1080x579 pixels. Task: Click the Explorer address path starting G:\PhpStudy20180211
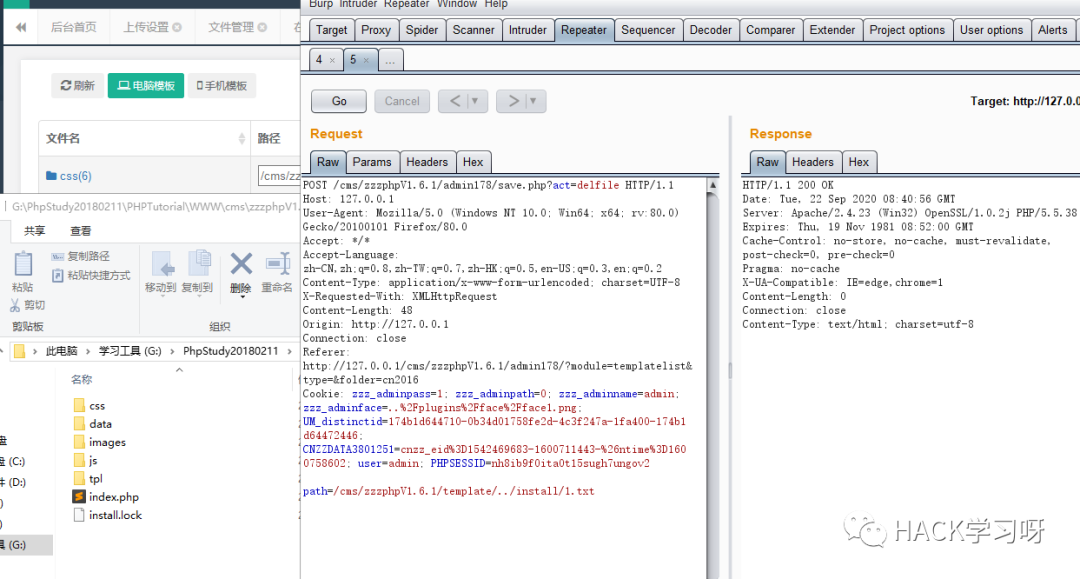(156, 207)
